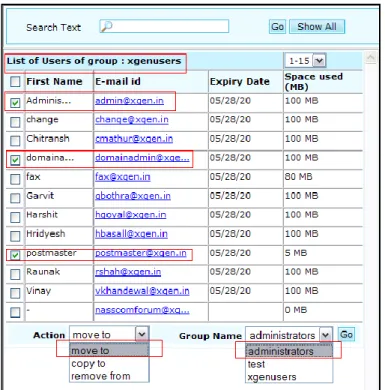Open the vkhandewal@xgen.in email link

click(142, 291)
